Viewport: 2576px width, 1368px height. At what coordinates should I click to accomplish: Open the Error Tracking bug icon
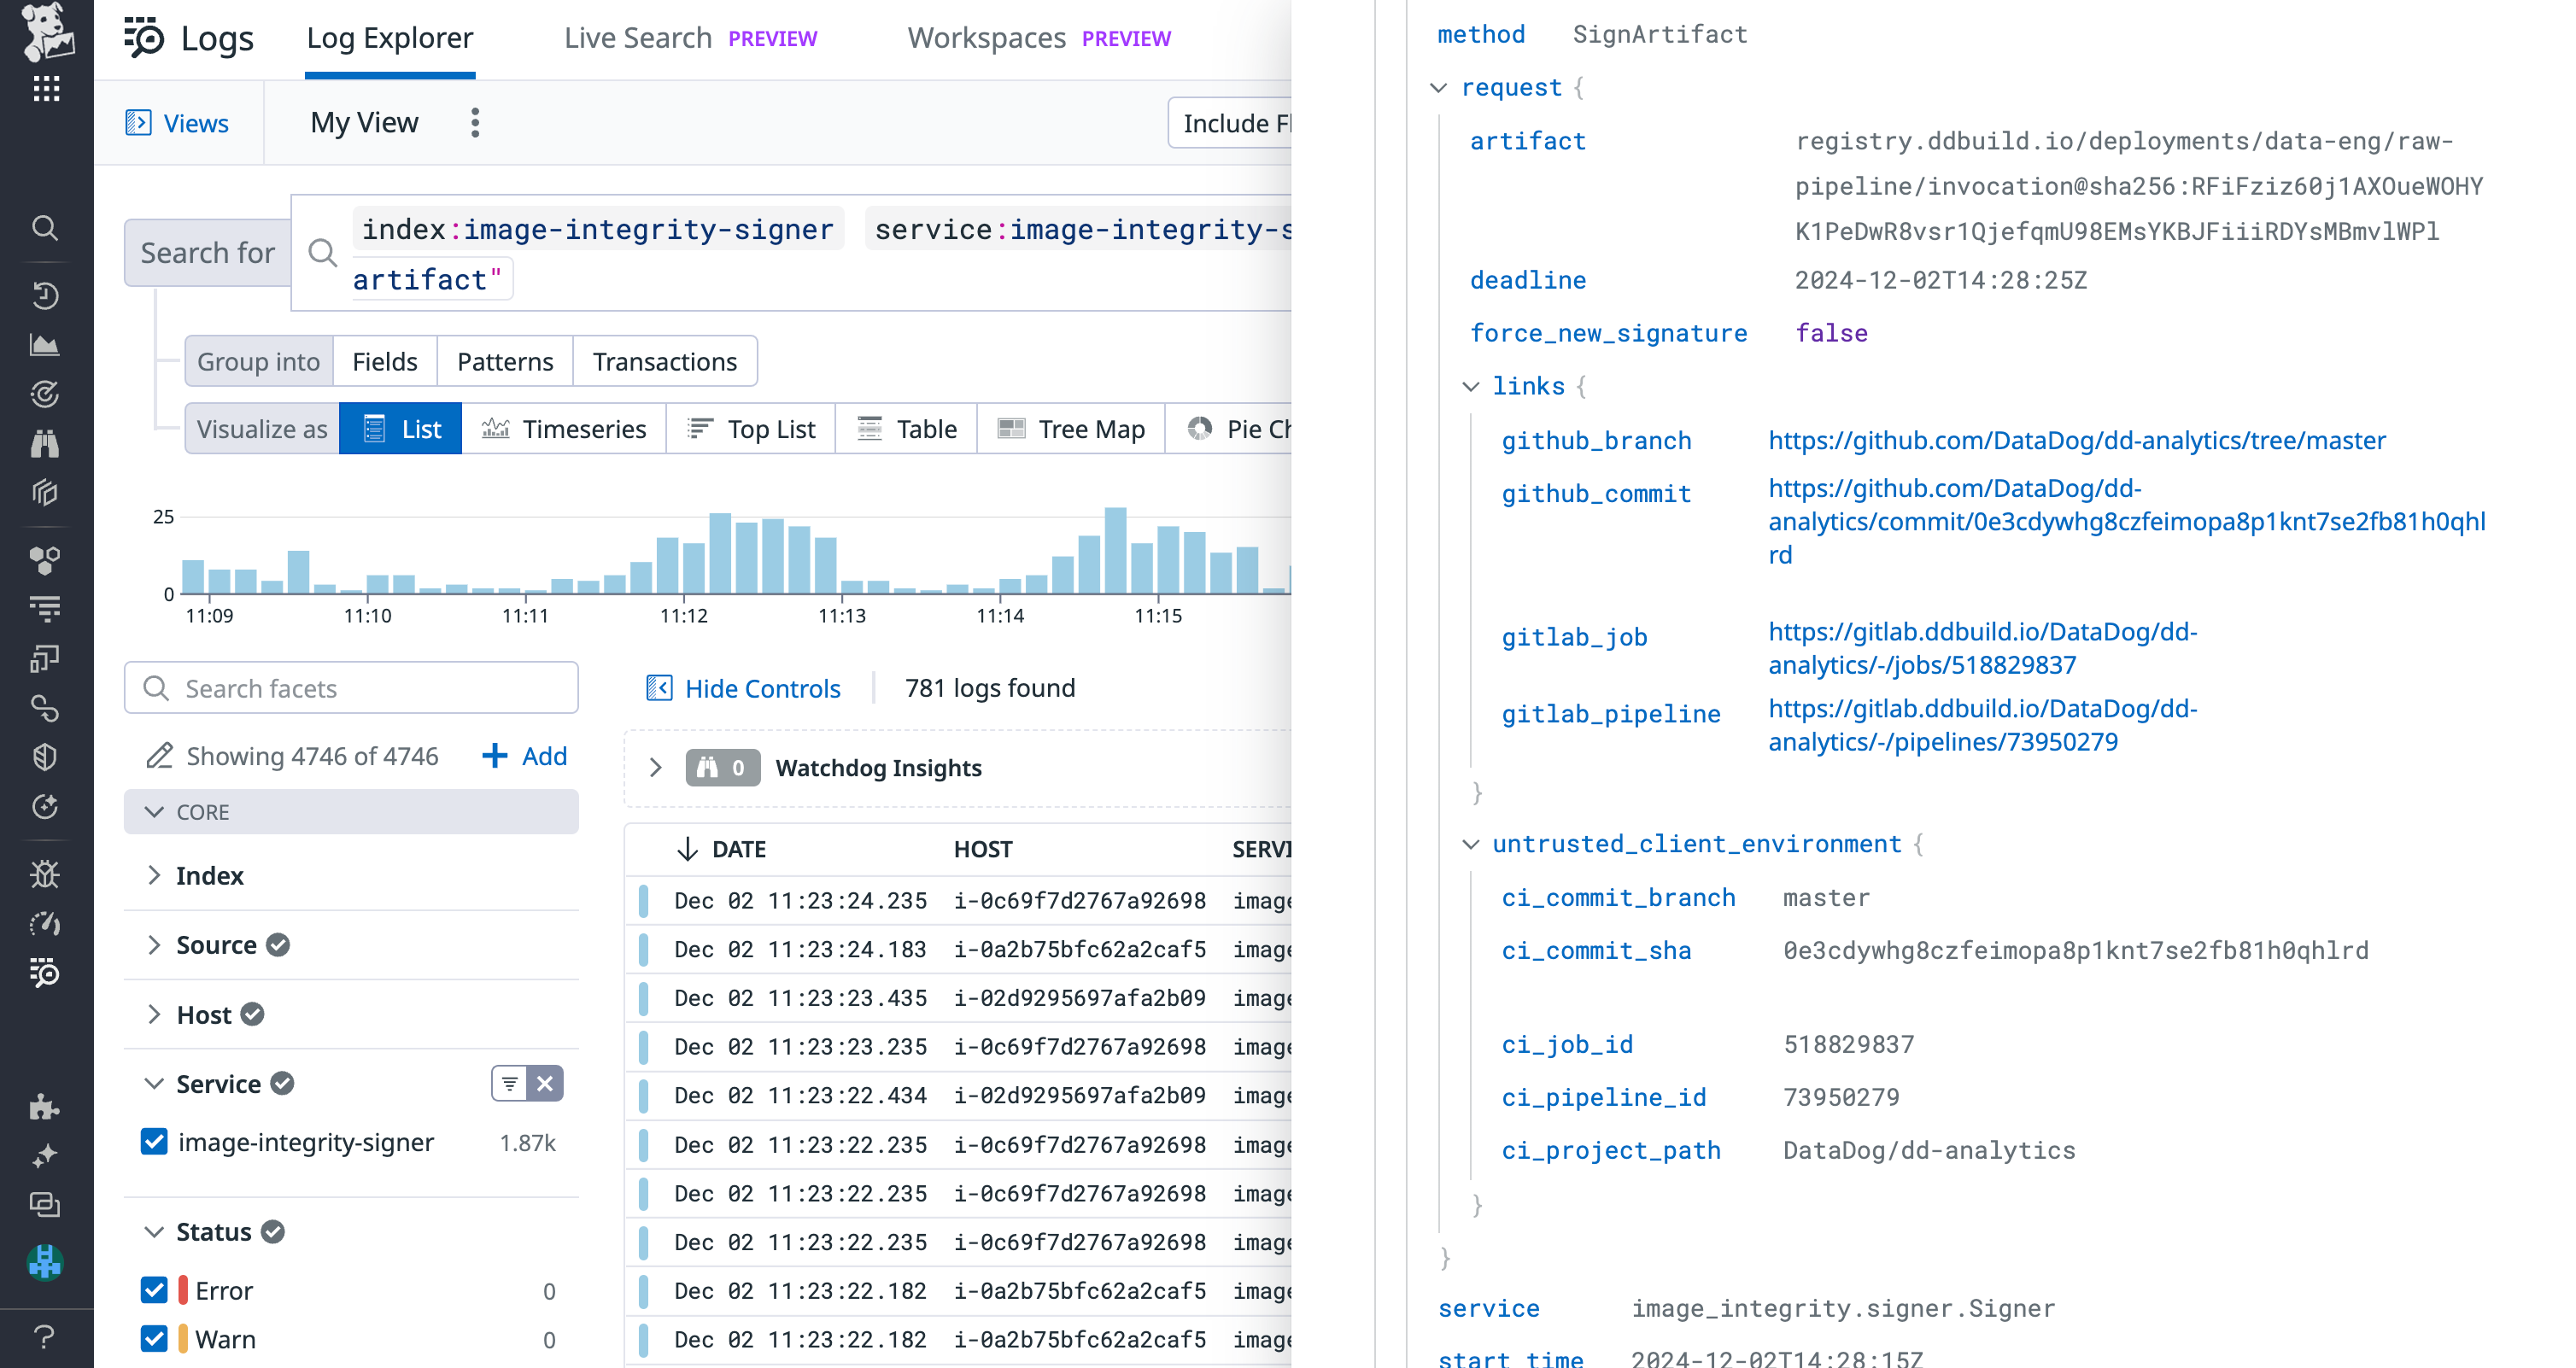[45, 874]
